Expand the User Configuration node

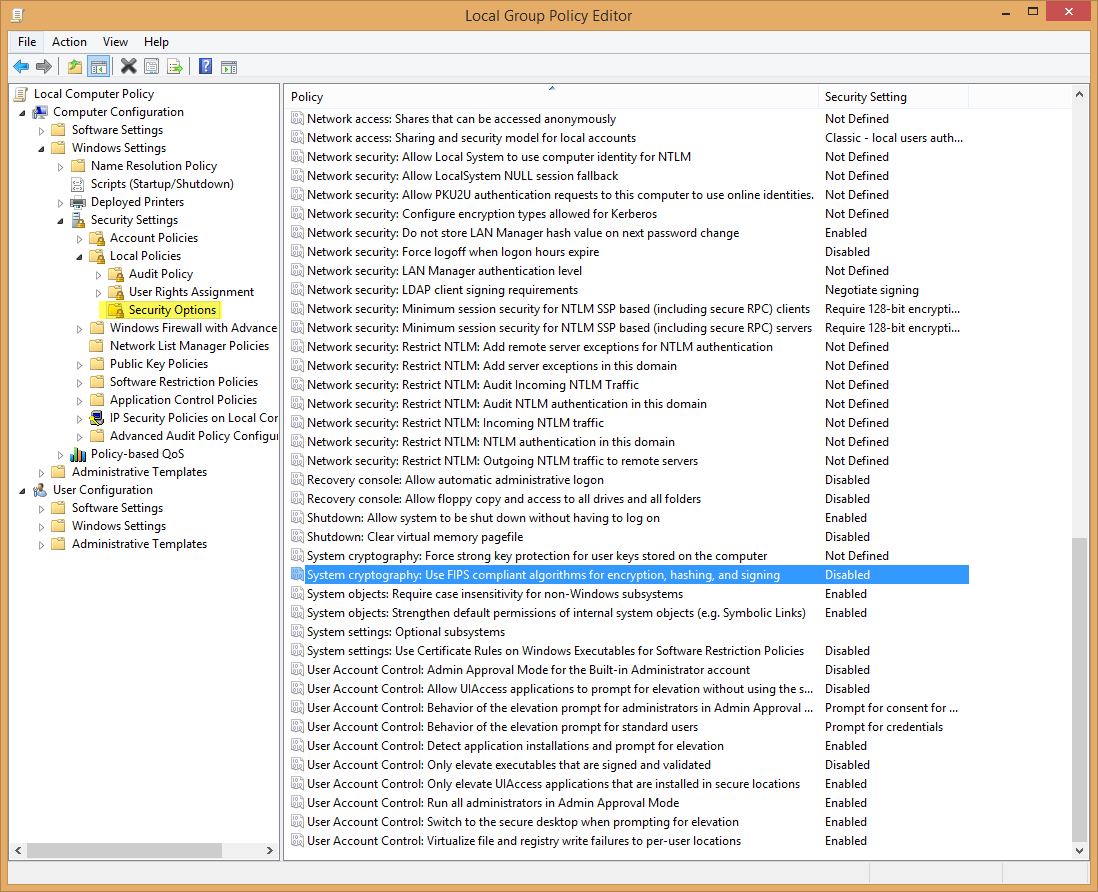point(22,489)
